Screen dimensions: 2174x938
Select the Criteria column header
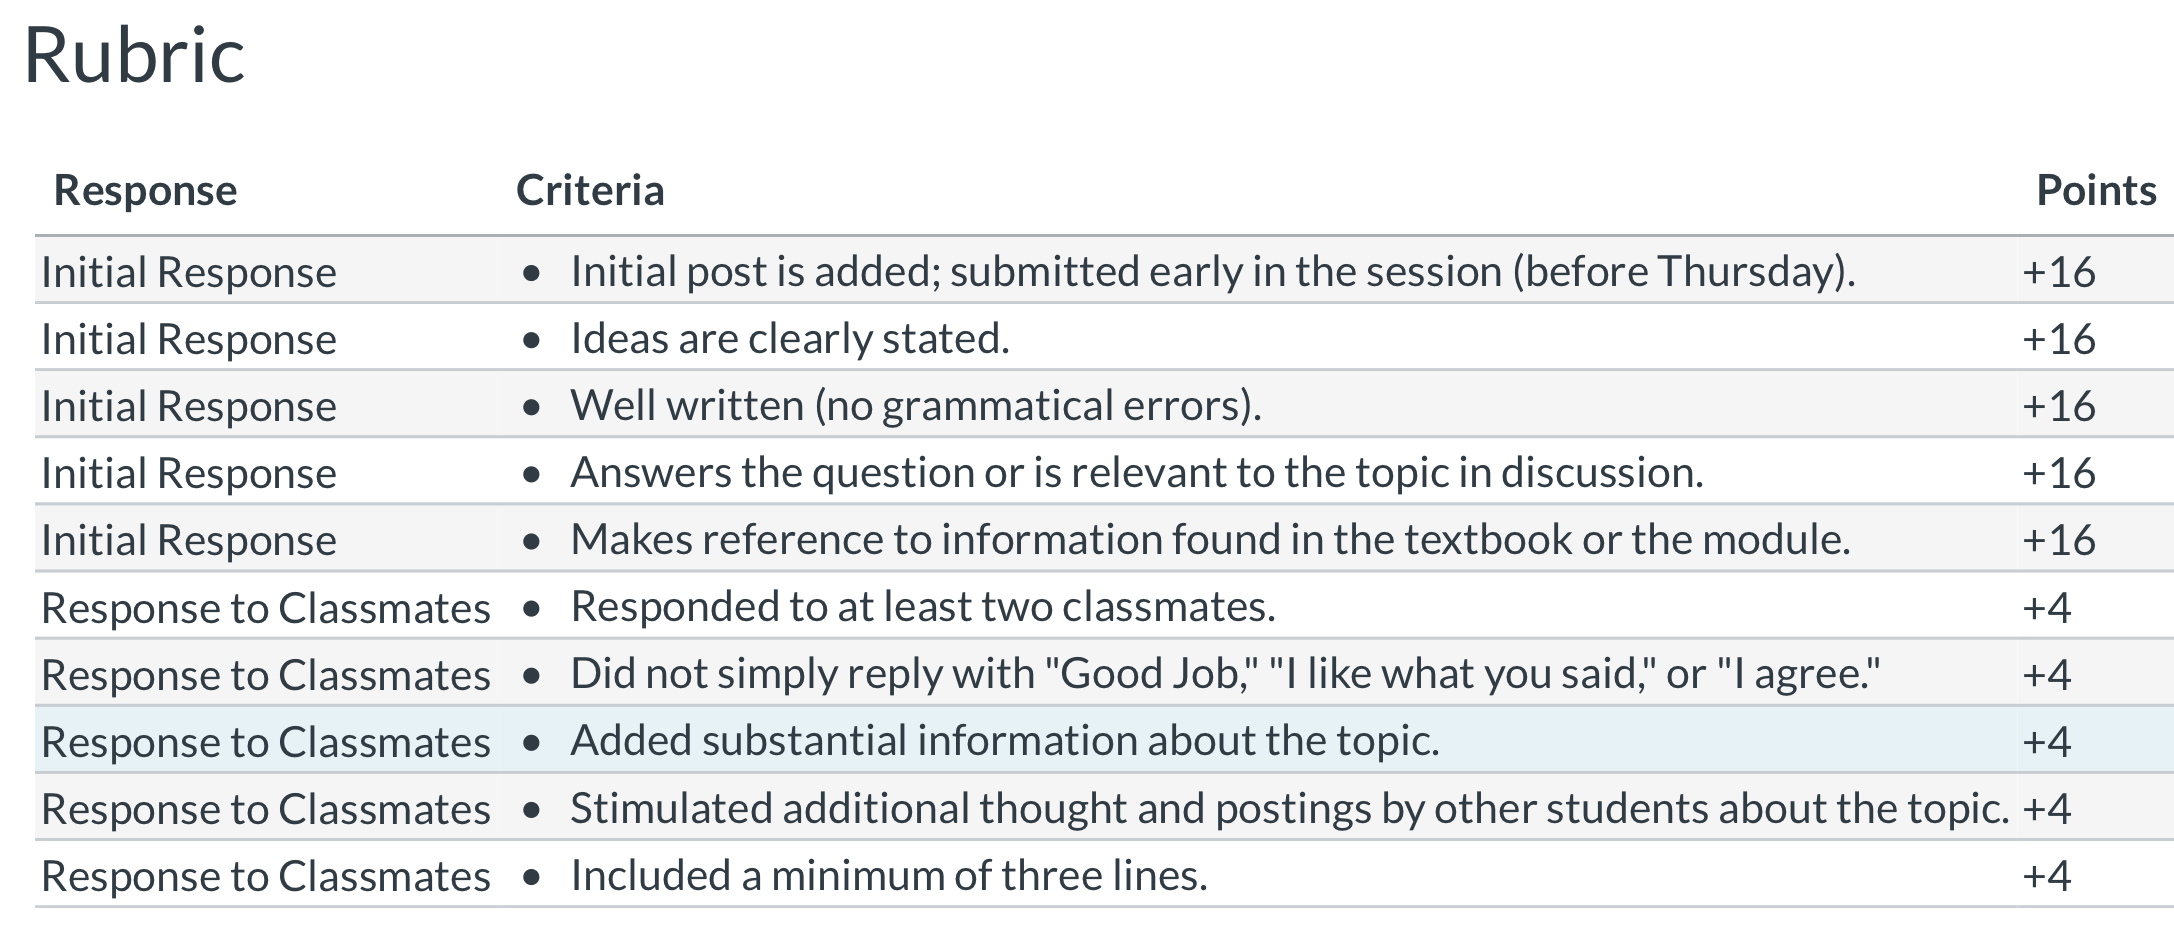click(x=590, y=190)
